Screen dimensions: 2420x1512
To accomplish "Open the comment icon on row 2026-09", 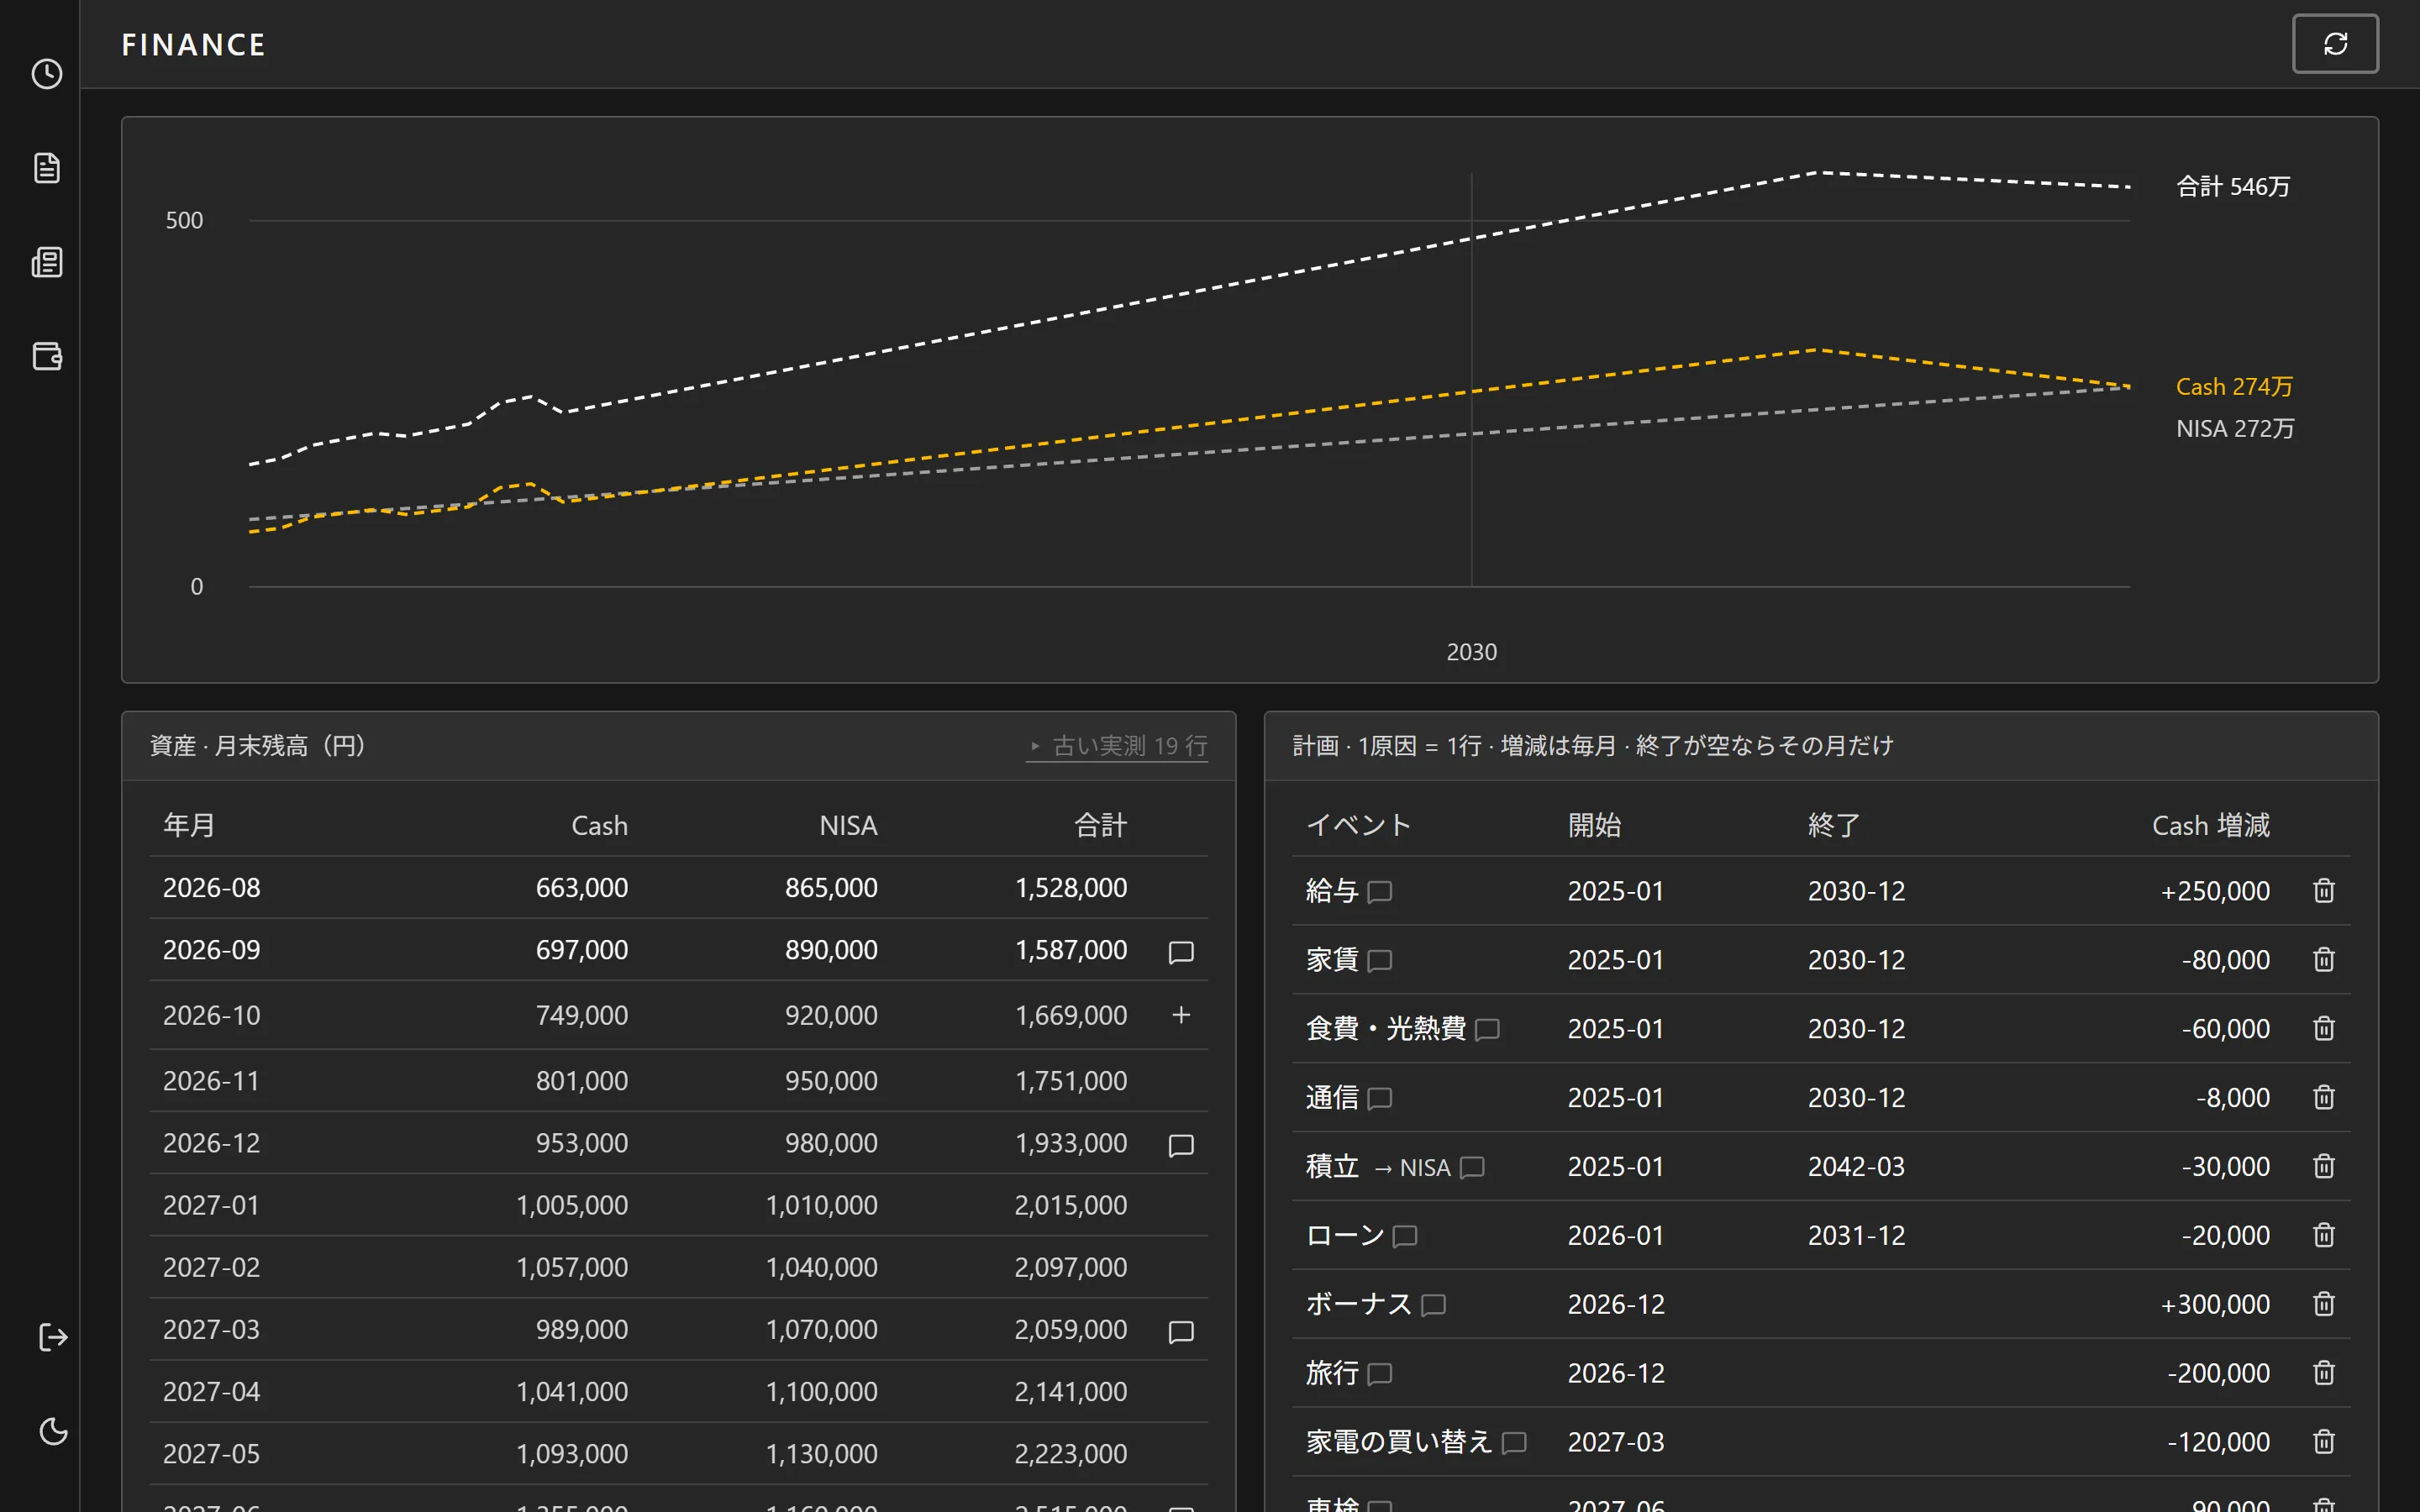I will pos(1181,951).
